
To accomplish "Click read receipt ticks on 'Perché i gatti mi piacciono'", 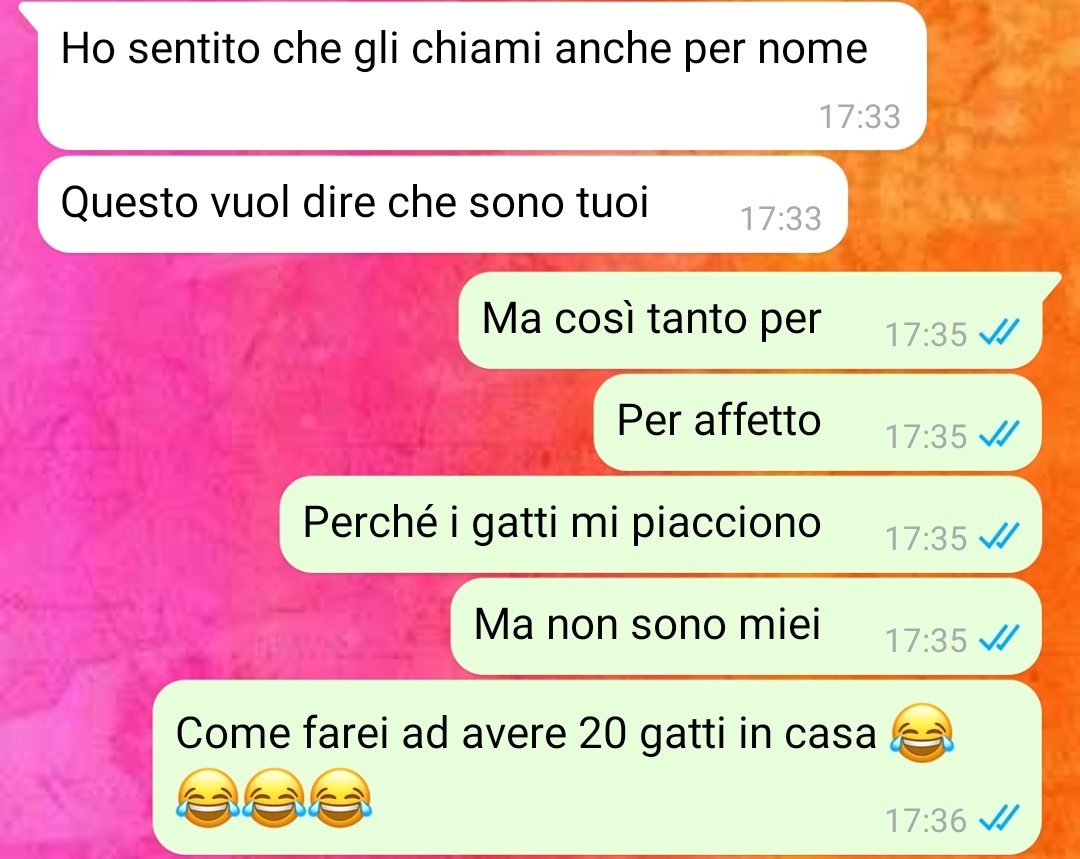I will (x=999, y=537).
